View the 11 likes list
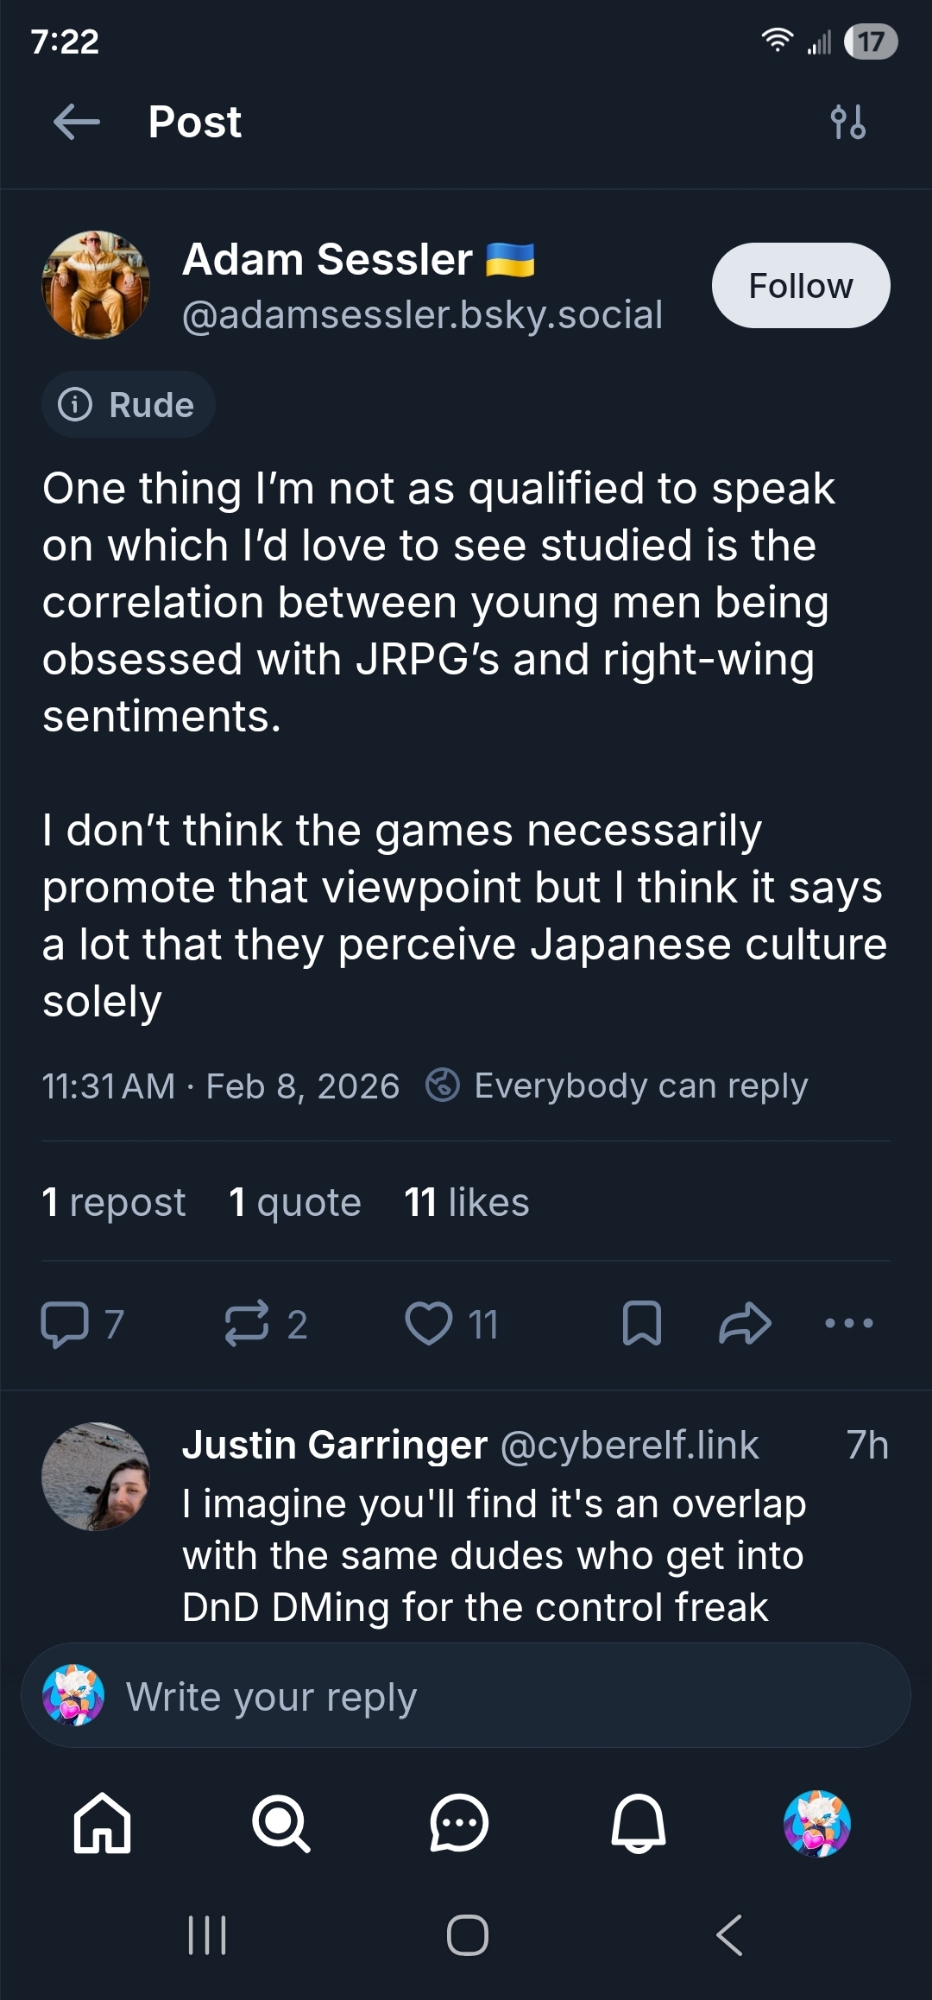Image resolution: width=932 pixels, height=2000 pixels. coord(466,1202)
